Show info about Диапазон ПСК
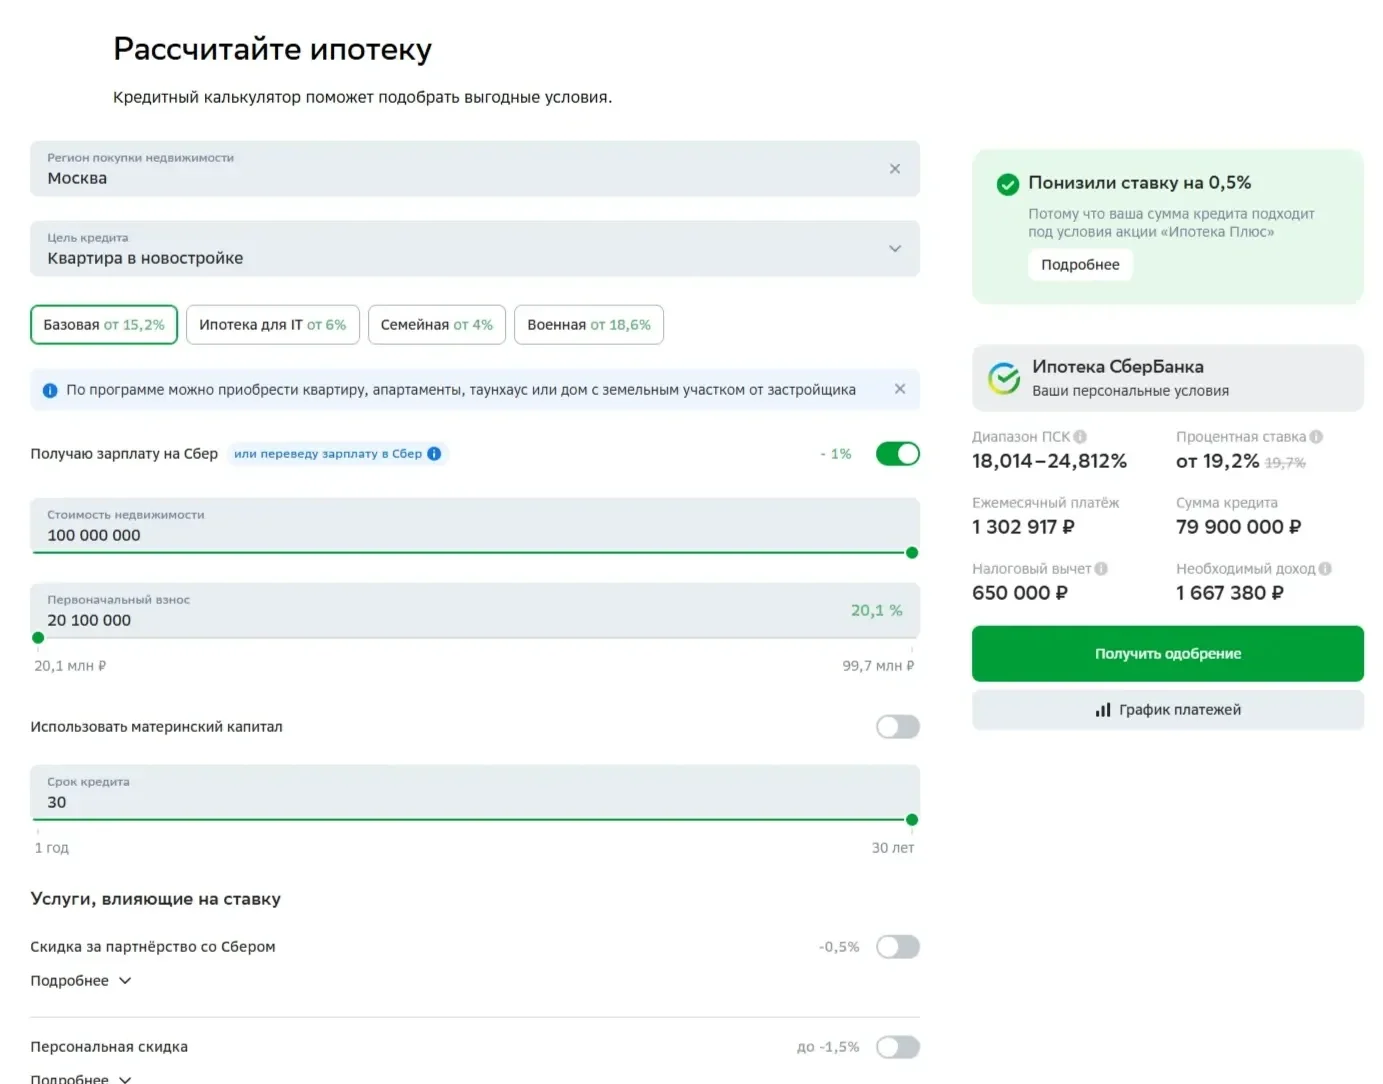Screen dimensions: 1383x1084 tap(1080, 437)
